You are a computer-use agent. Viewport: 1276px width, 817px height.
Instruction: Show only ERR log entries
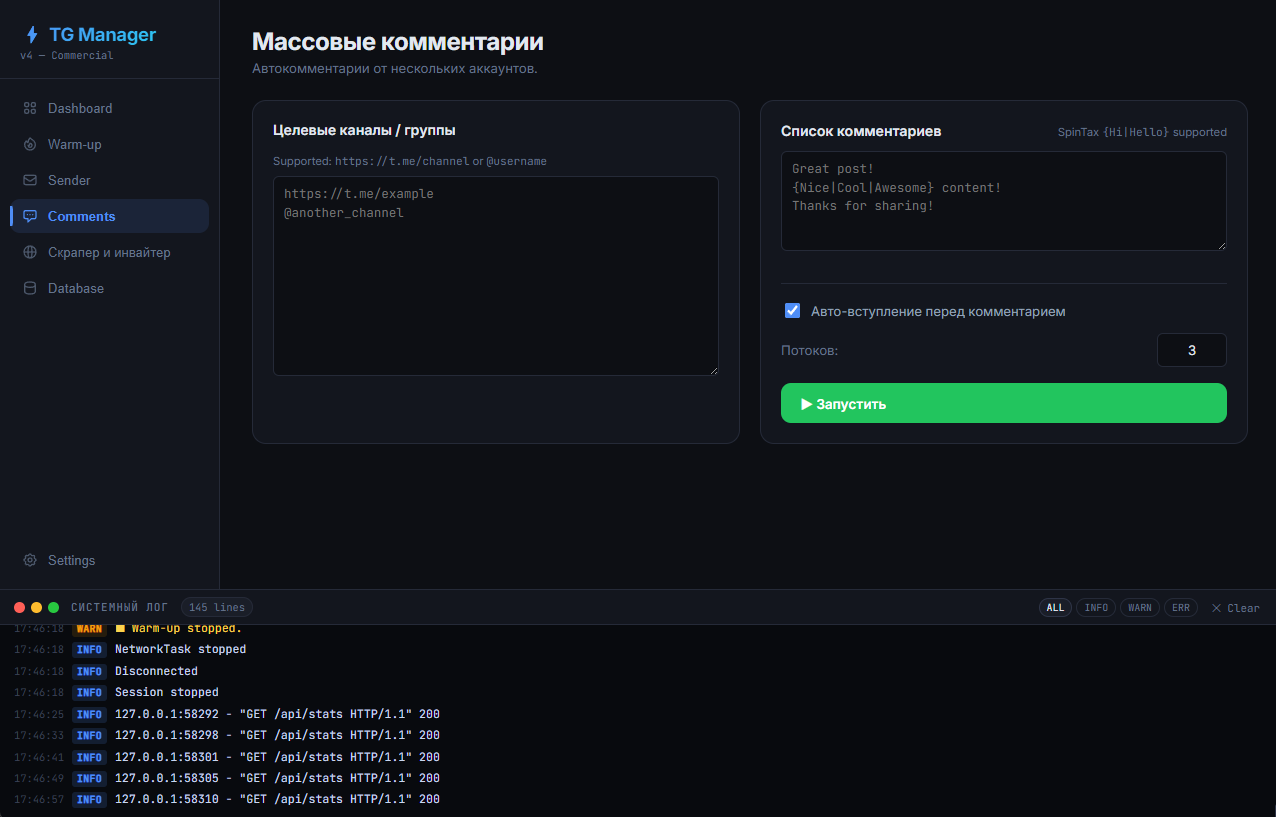1181,607
